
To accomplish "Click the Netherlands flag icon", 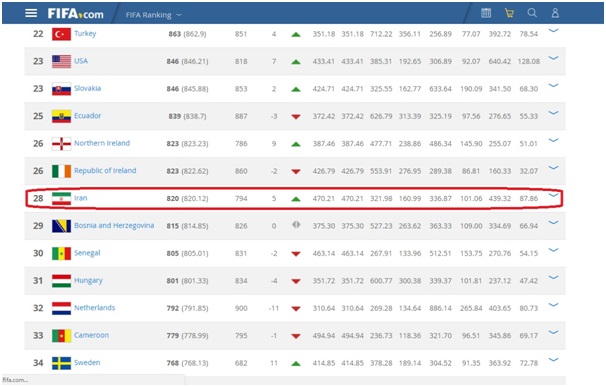I will (x=61, y=309).
